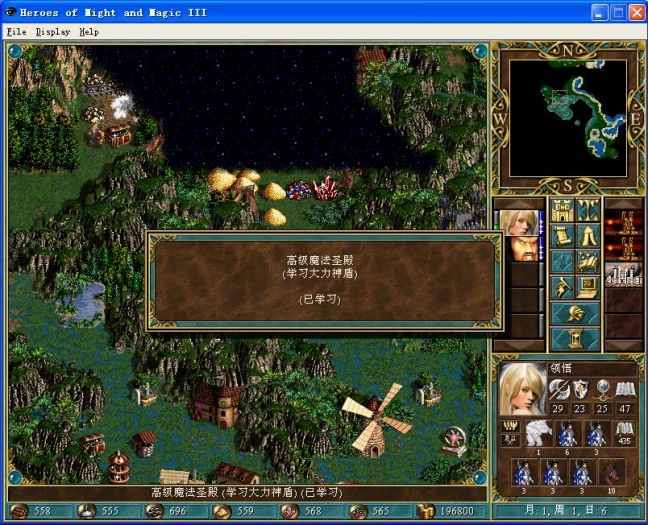This screenshot has width=648, height=525.
Task: Open the File menu
Action: point(16,31)
